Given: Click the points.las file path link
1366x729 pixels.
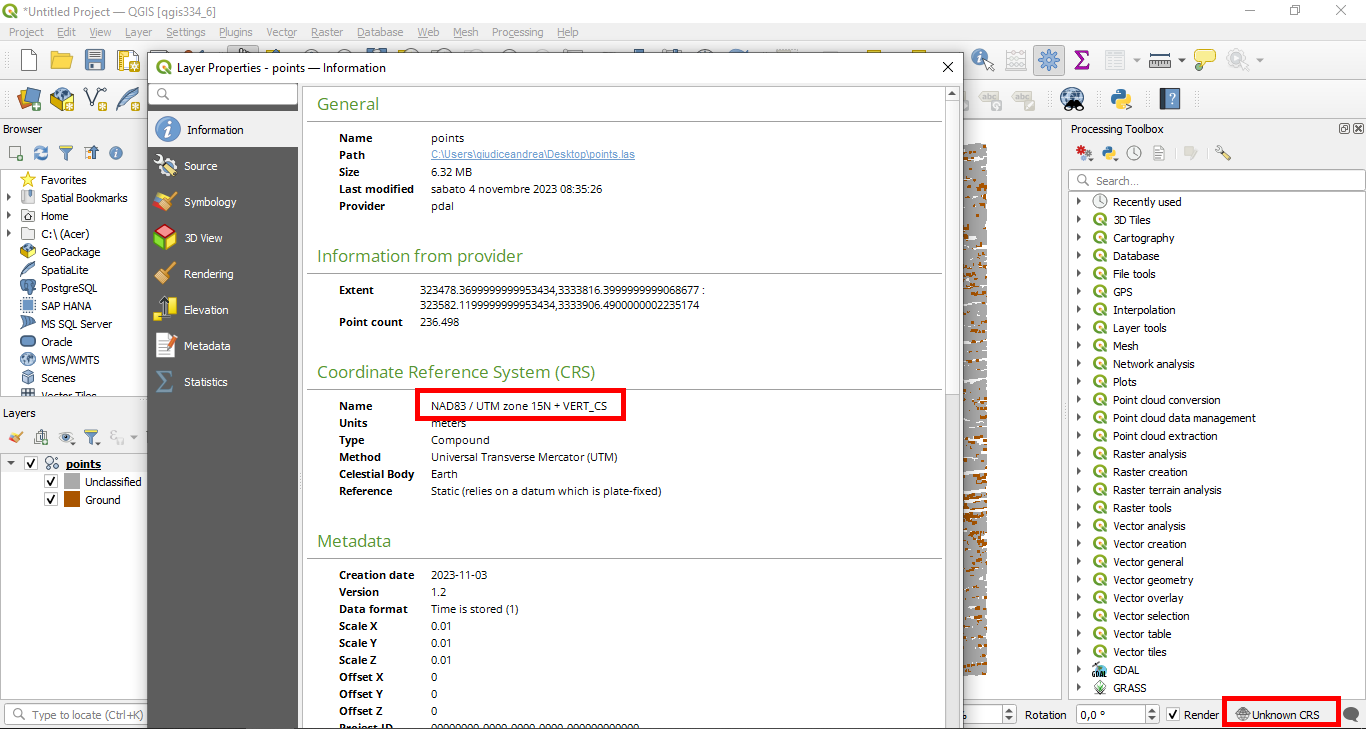Looking at the screenshot, I should click(x=533, y=154).
